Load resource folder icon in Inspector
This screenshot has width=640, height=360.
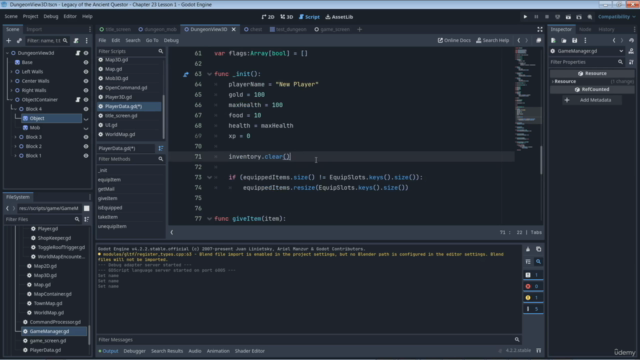564,40
